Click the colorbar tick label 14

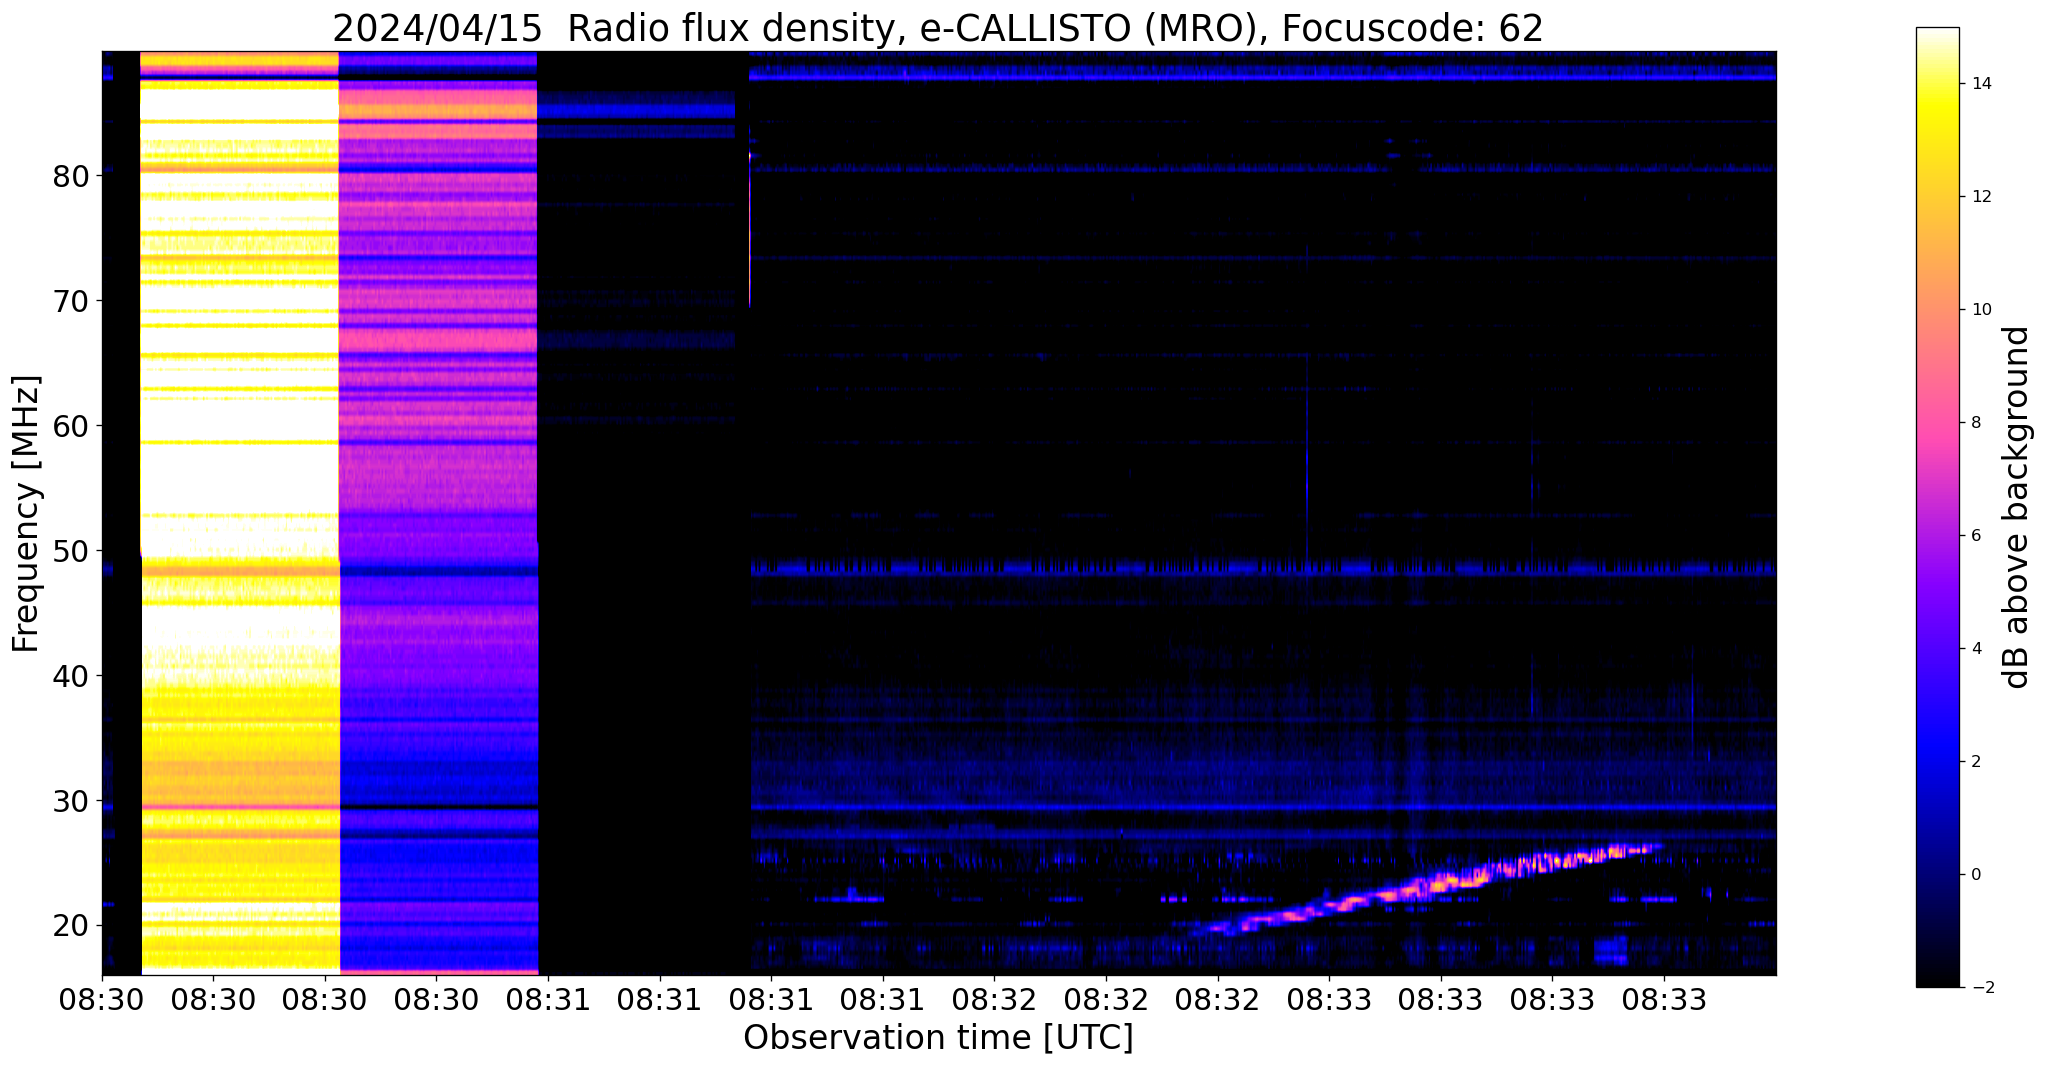pyautogui.click(x=1980, y=84)
